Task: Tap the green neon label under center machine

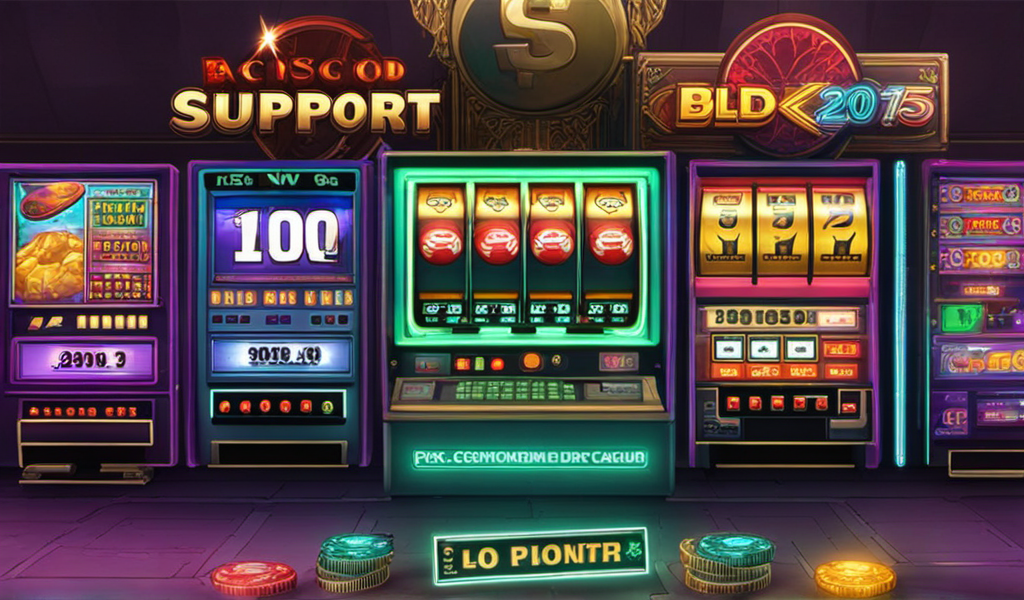Action: [x=530, y=458]
